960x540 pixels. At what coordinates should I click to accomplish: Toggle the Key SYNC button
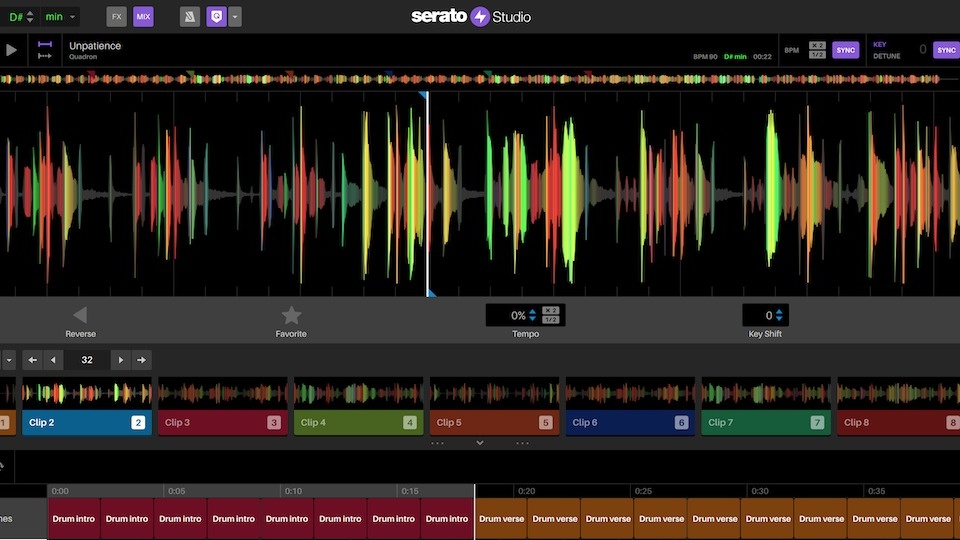click(946, 50)
